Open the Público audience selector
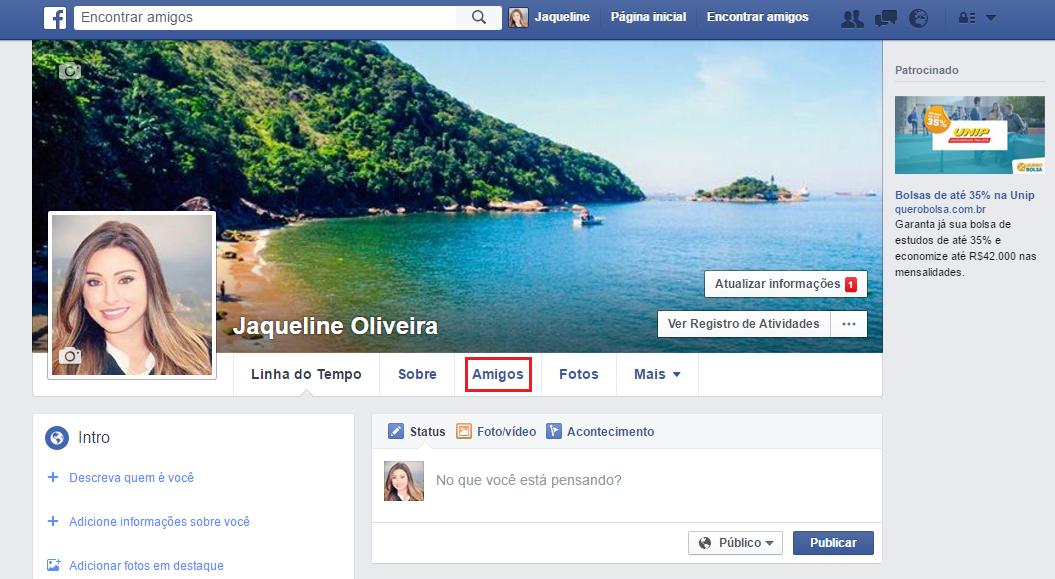The height and width of the screenshot is (579, 1055). click(736, 543)
